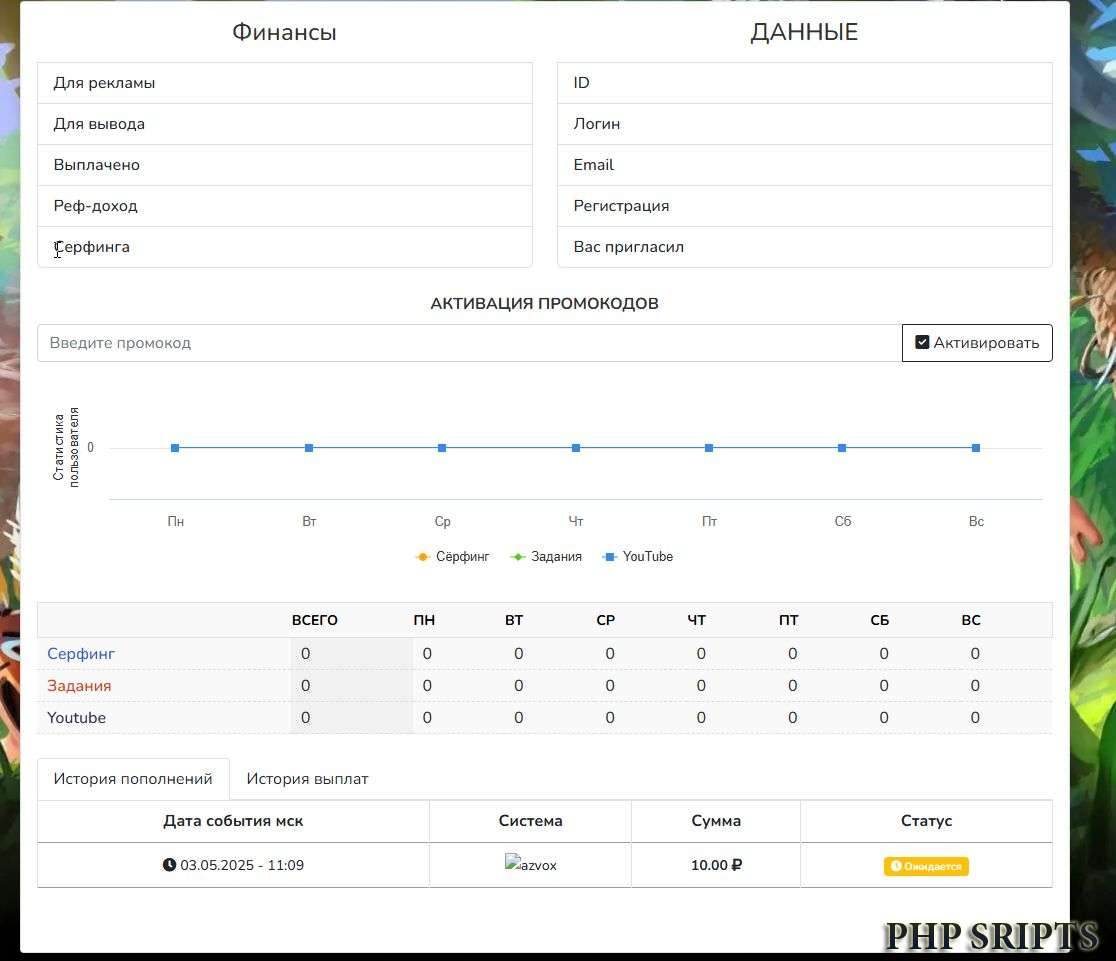Toggle the Активировать checkbox
Image resolution: width=1116 pixels, height=961 pixels.
[x=922, y=341]
